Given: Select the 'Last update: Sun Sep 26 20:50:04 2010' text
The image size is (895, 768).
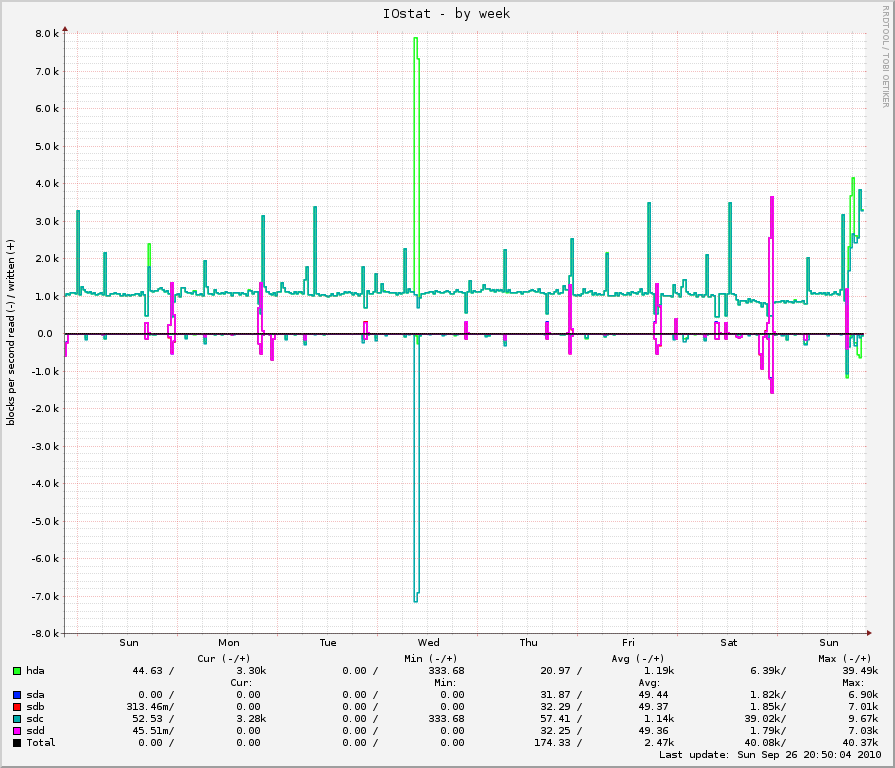Looking at the screenshot, I should (x=771, y=755).
